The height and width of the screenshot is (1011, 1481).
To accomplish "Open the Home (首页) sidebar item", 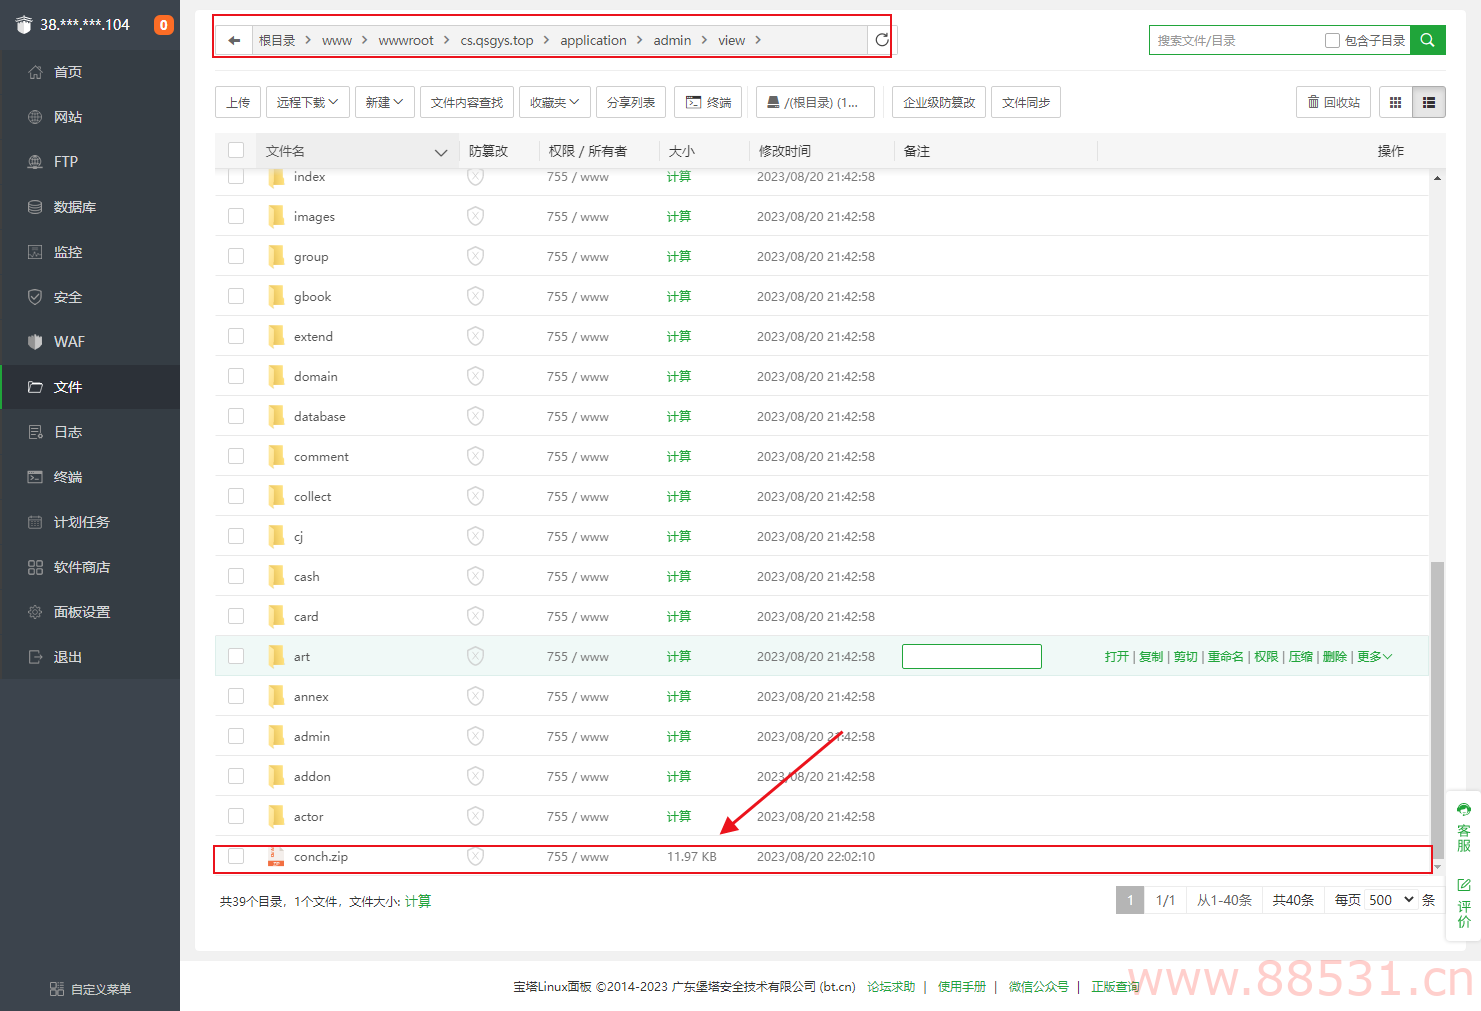I will [x=90, y=72].
